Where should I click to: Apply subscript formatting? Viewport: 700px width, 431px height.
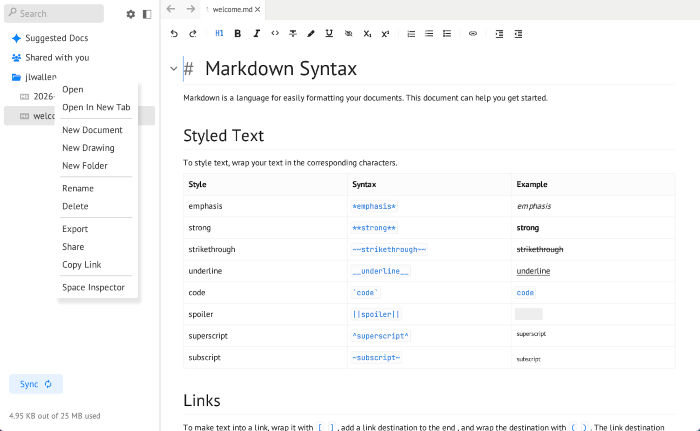click(x=367, y=33)
